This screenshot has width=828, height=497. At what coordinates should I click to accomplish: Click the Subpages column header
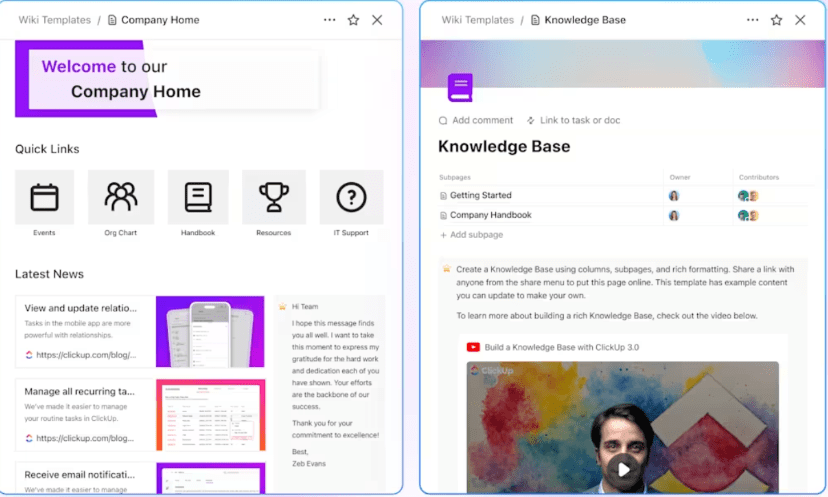point(455,177)
